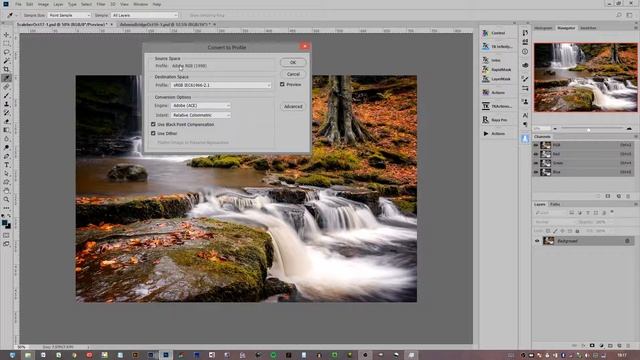640x360 pixels.
Task: Open the Filter menu
Action: 101,4
